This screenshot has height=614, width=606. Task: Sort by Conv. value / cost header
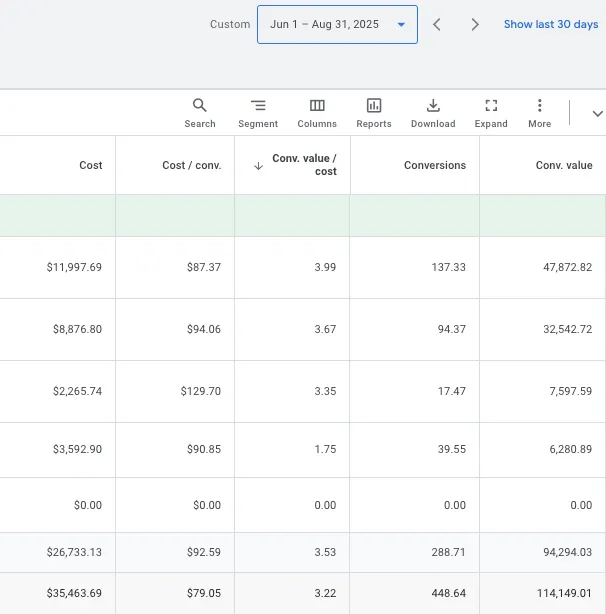(x=305, y=165)
